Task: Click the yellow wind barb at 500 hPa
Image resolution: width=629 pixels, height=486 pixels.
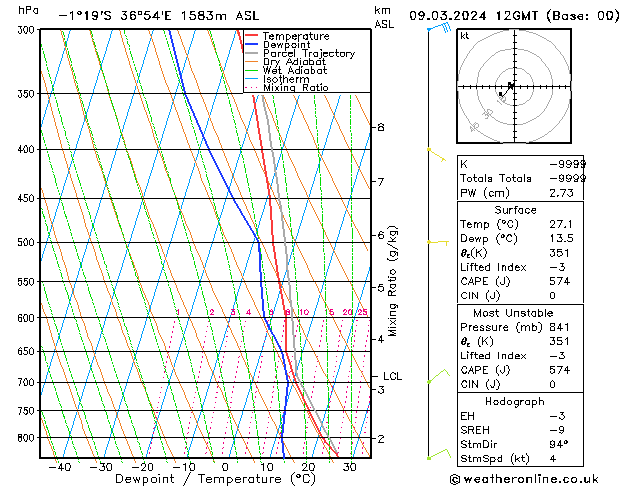Action: click(438, 242)
